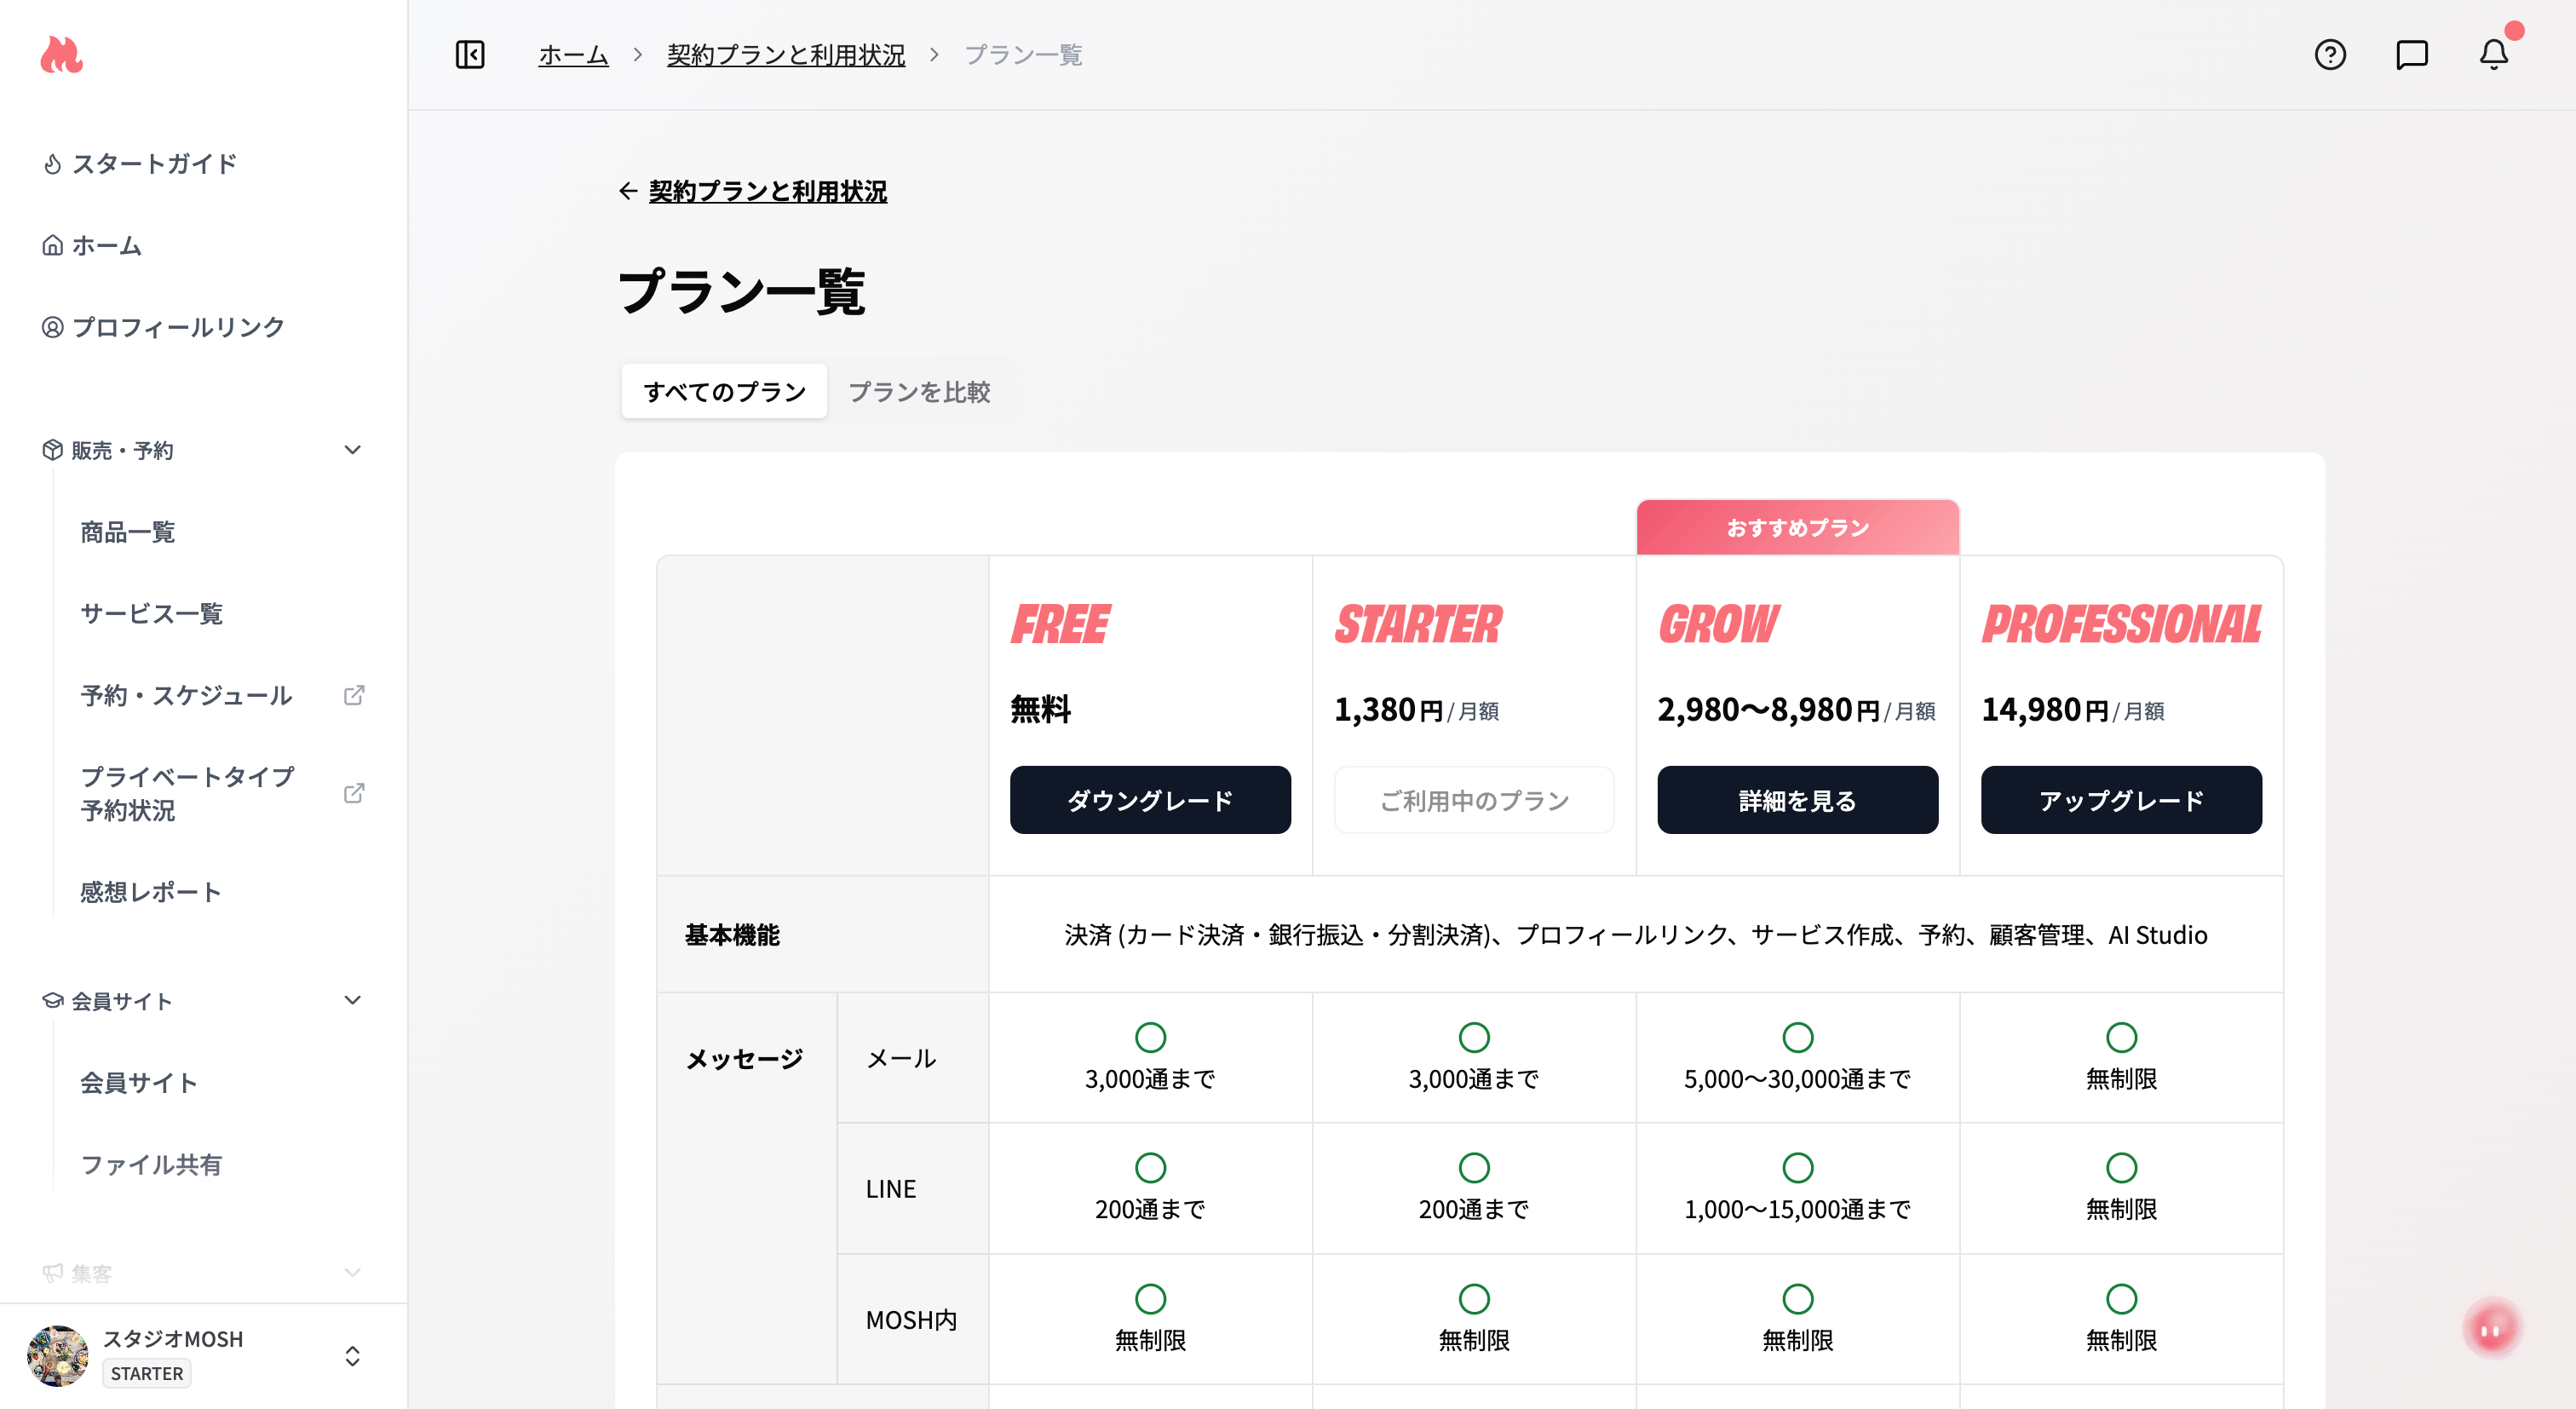This screenshot has height=1409, width=2576.
Task: Follow the 契約プランと利用状況 back link above title
Action: [768, 191]
